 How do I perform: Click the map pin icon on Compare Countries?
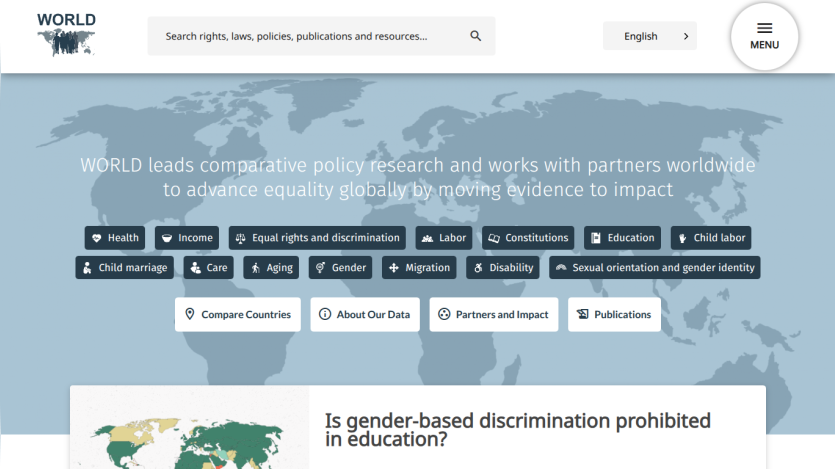click(190, 314)
